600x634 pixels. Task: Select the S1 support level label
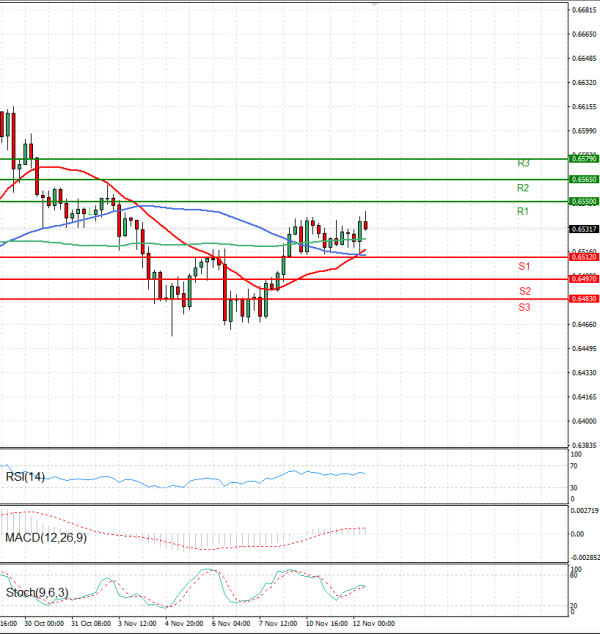pos(524,266)
